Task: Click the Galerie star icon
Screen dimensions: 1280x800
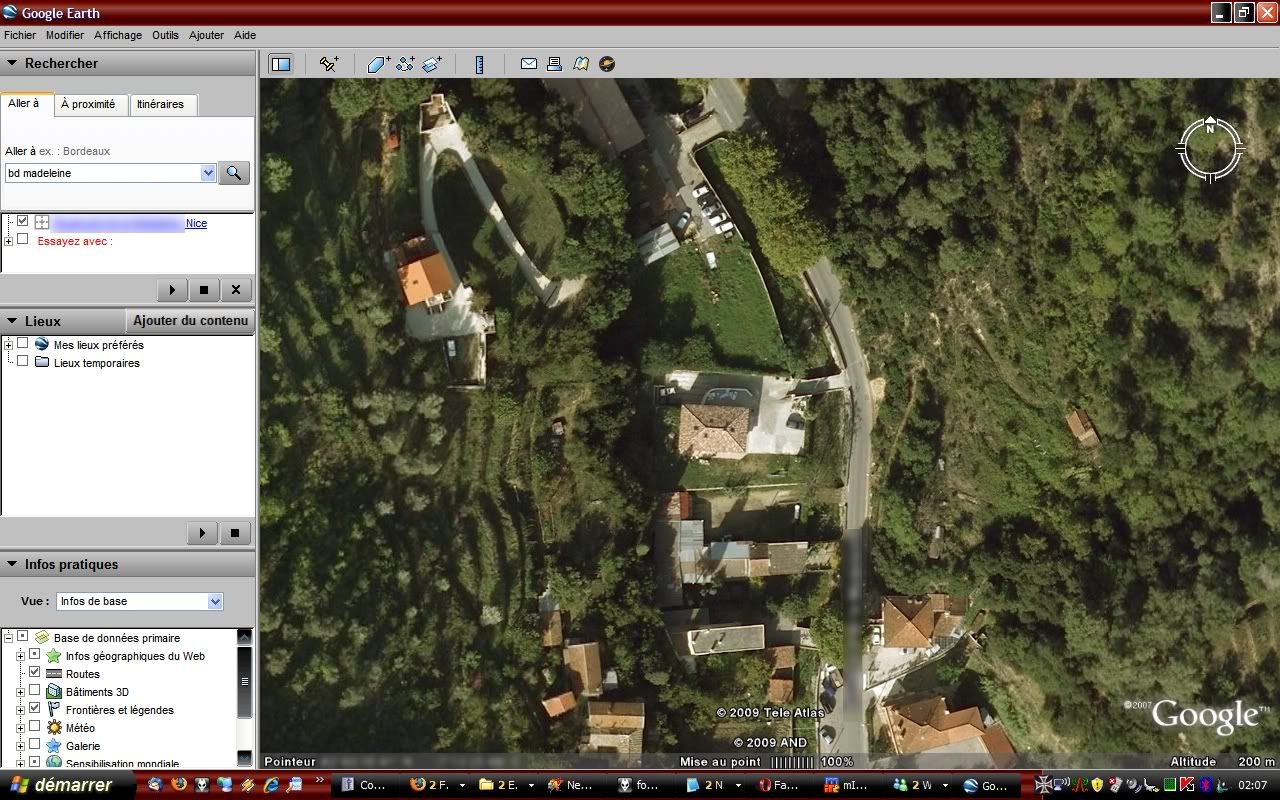Action: [x=54, y=746]
